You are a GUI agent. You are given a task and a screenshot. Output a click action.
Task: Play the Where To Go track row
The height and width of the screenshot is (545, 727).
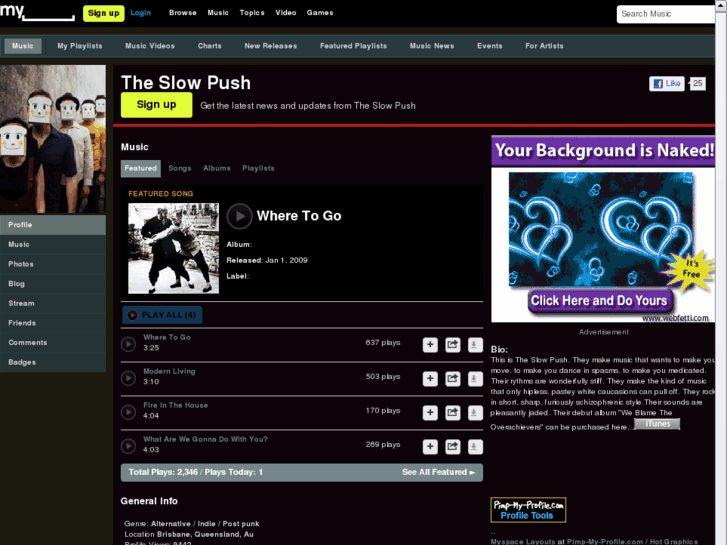(x=128, y=344)
